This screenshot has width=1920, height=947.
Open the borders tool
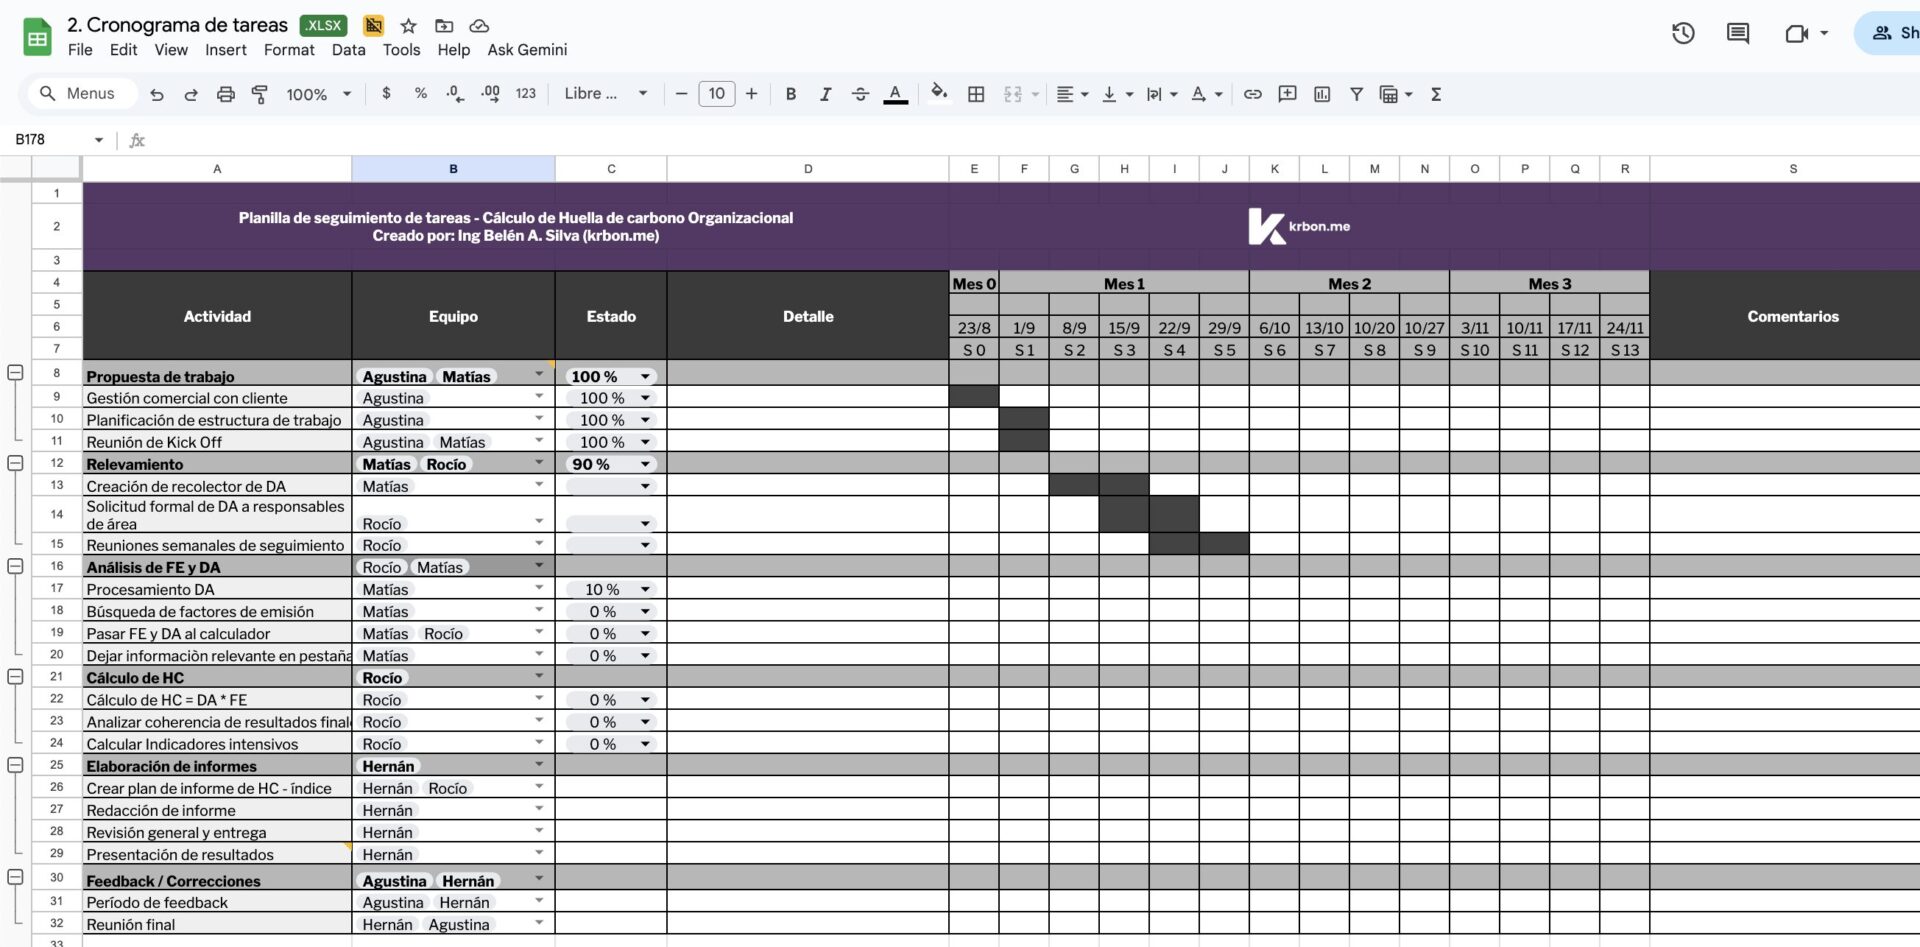pos(976,94)
